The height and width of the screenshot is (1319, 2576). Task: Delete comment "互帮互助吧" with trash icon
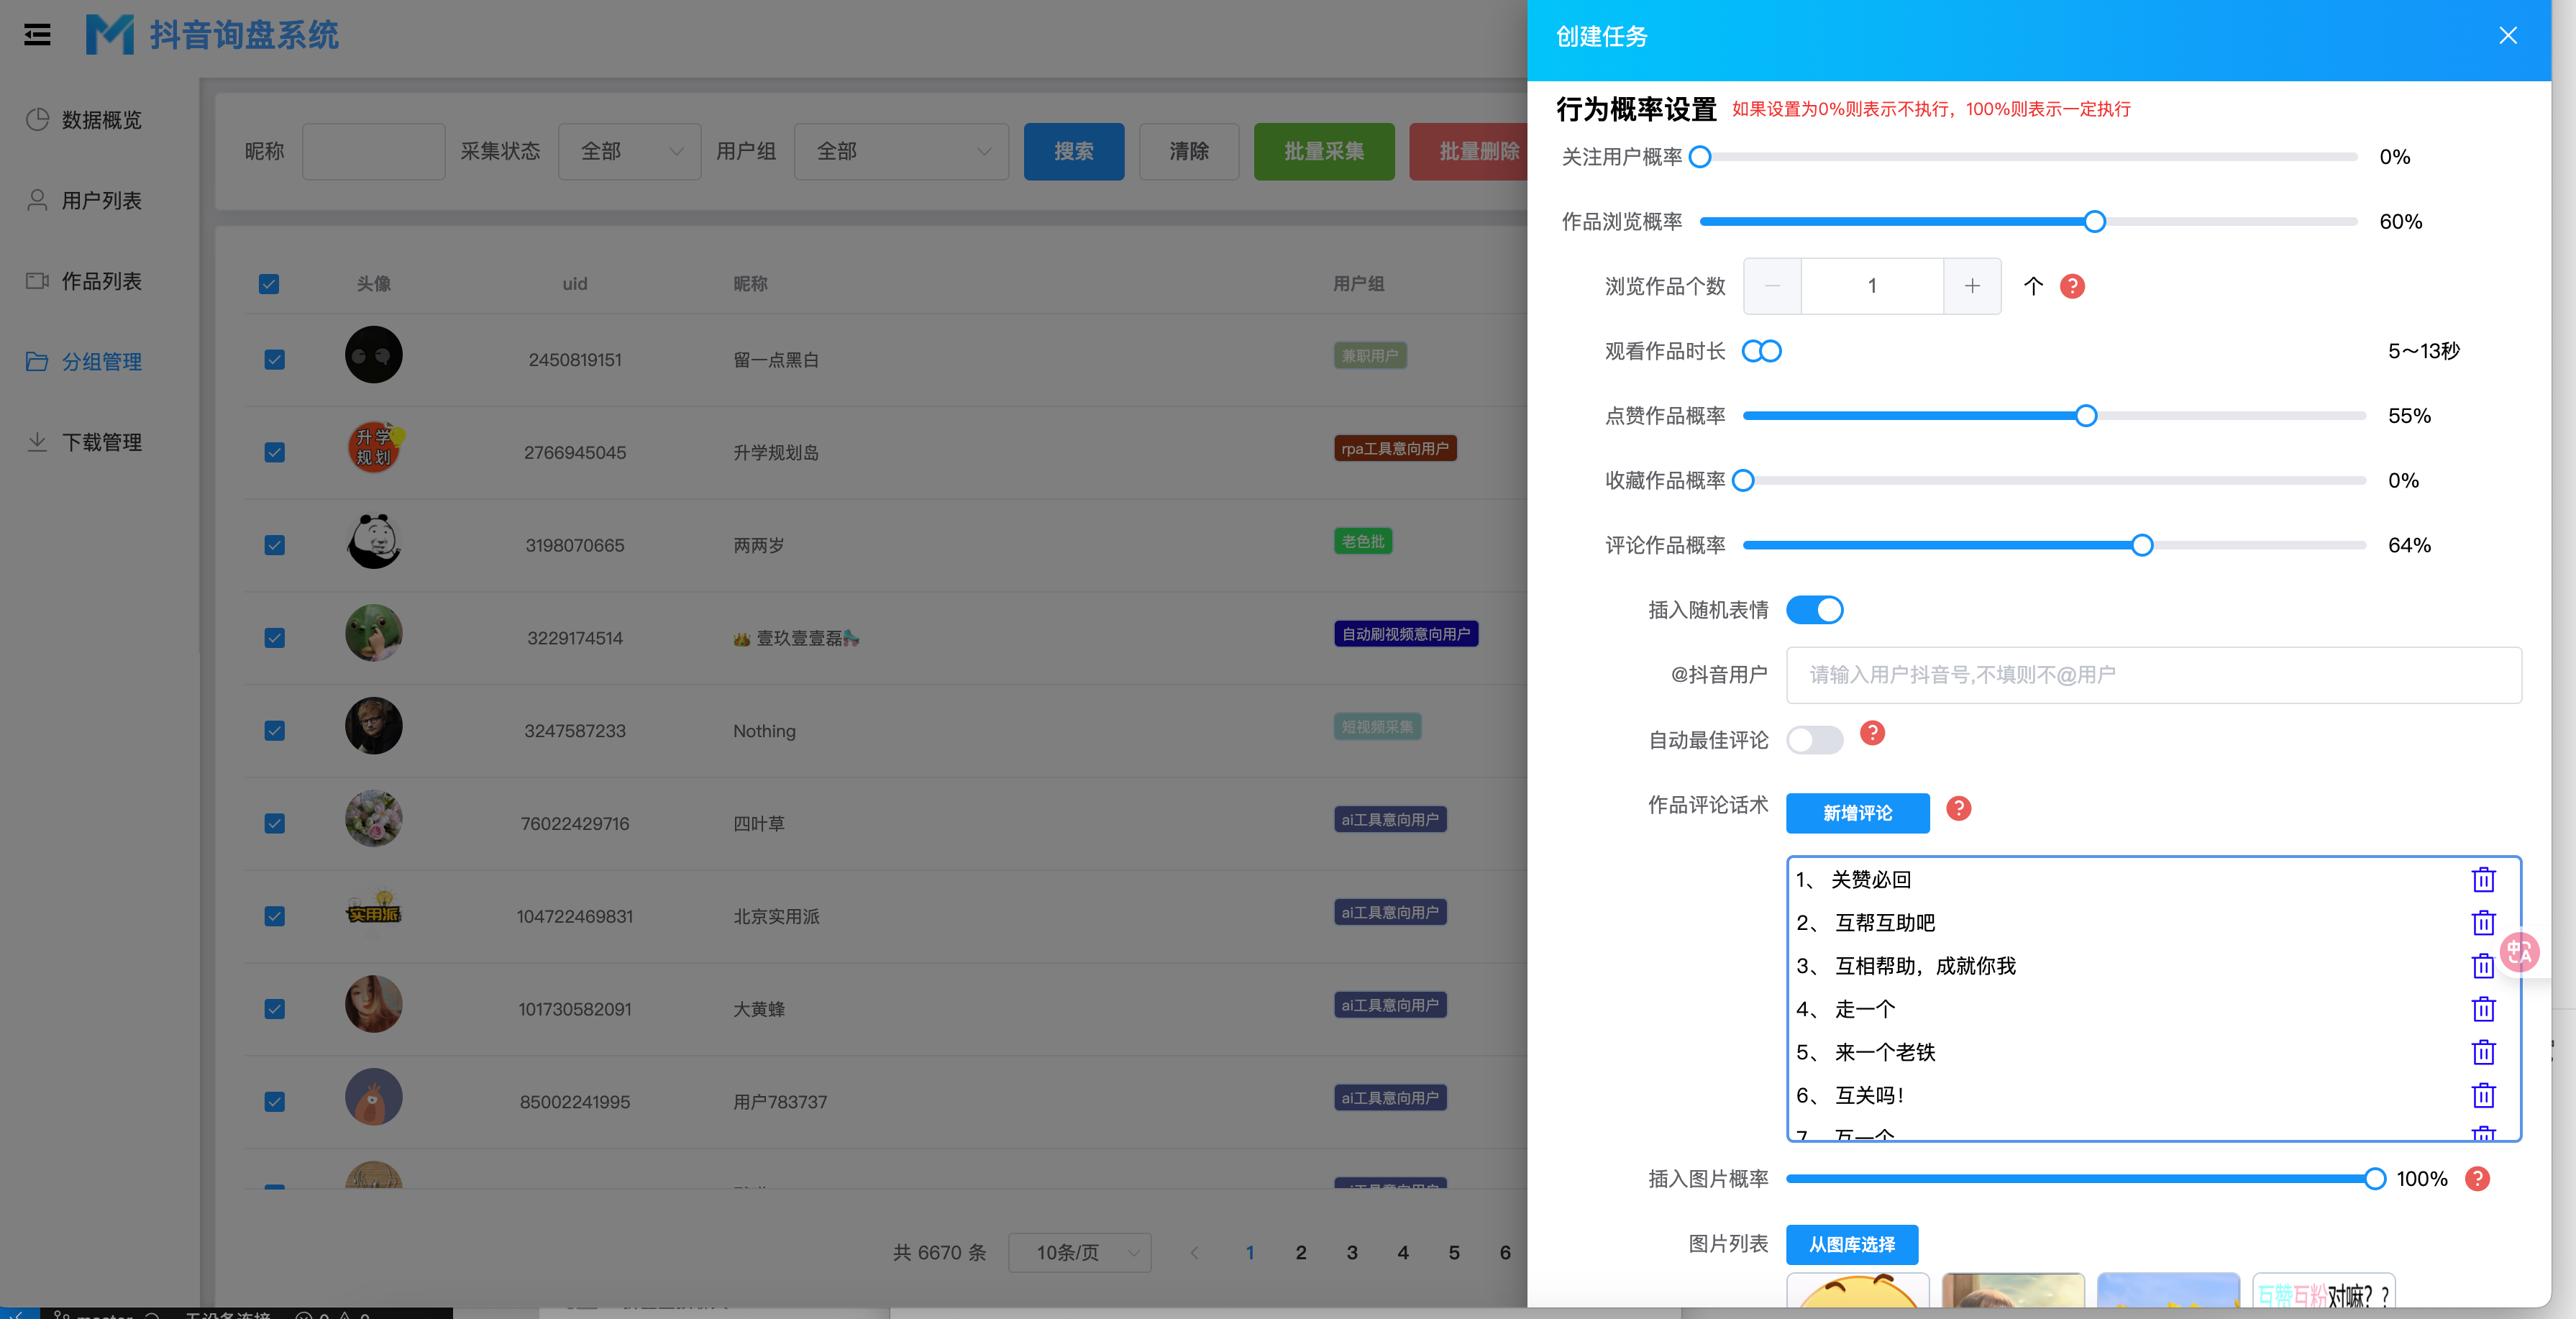[x=2483, y=922]
